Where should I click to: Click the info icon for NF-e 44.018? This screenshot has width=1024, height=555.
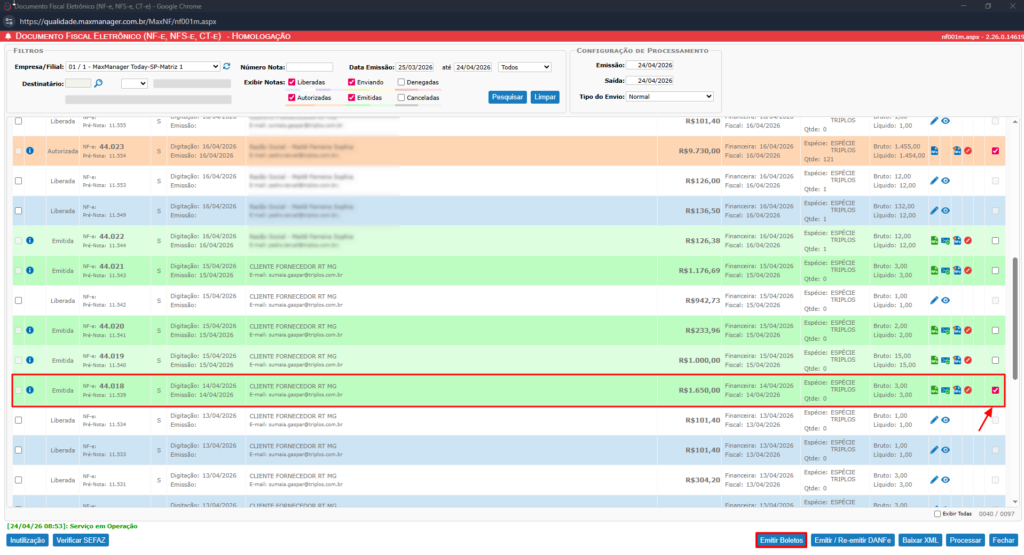(30, 390)
